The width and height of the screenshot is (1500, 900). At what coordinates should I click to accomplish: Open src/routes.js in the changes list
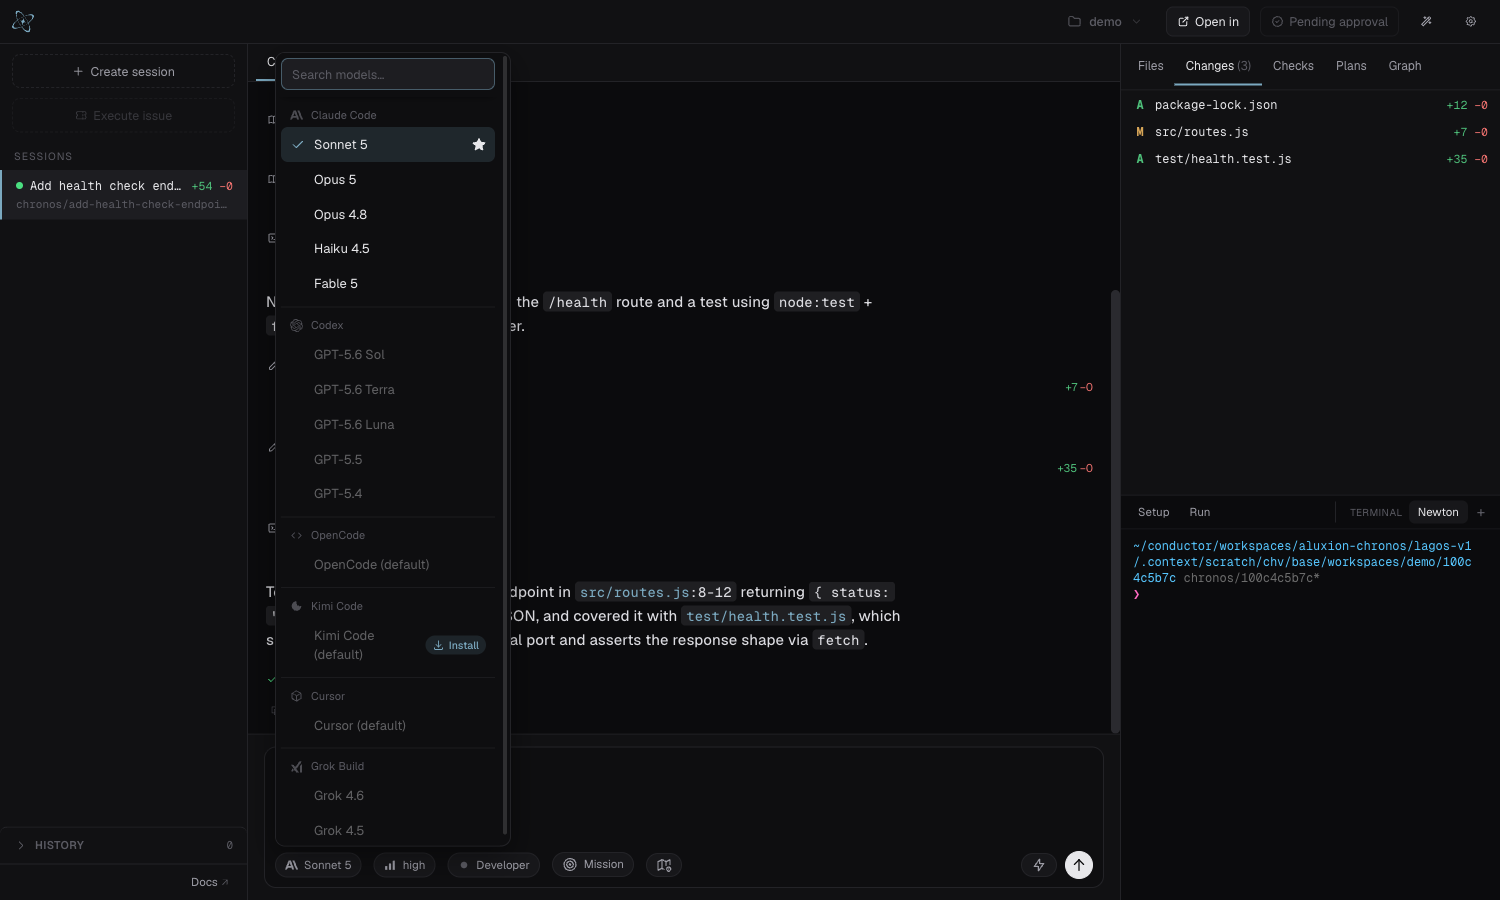point(1311,132)
